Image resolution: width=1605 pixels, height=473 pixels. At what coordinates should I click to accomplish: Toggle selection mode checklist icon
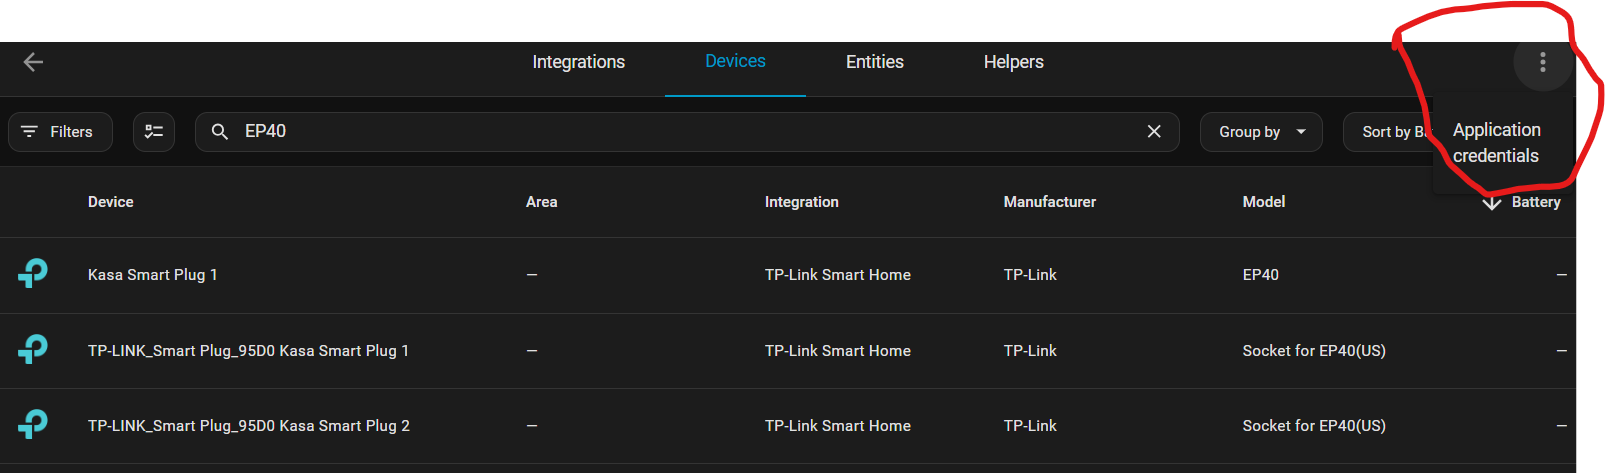(x=154, y=131)
